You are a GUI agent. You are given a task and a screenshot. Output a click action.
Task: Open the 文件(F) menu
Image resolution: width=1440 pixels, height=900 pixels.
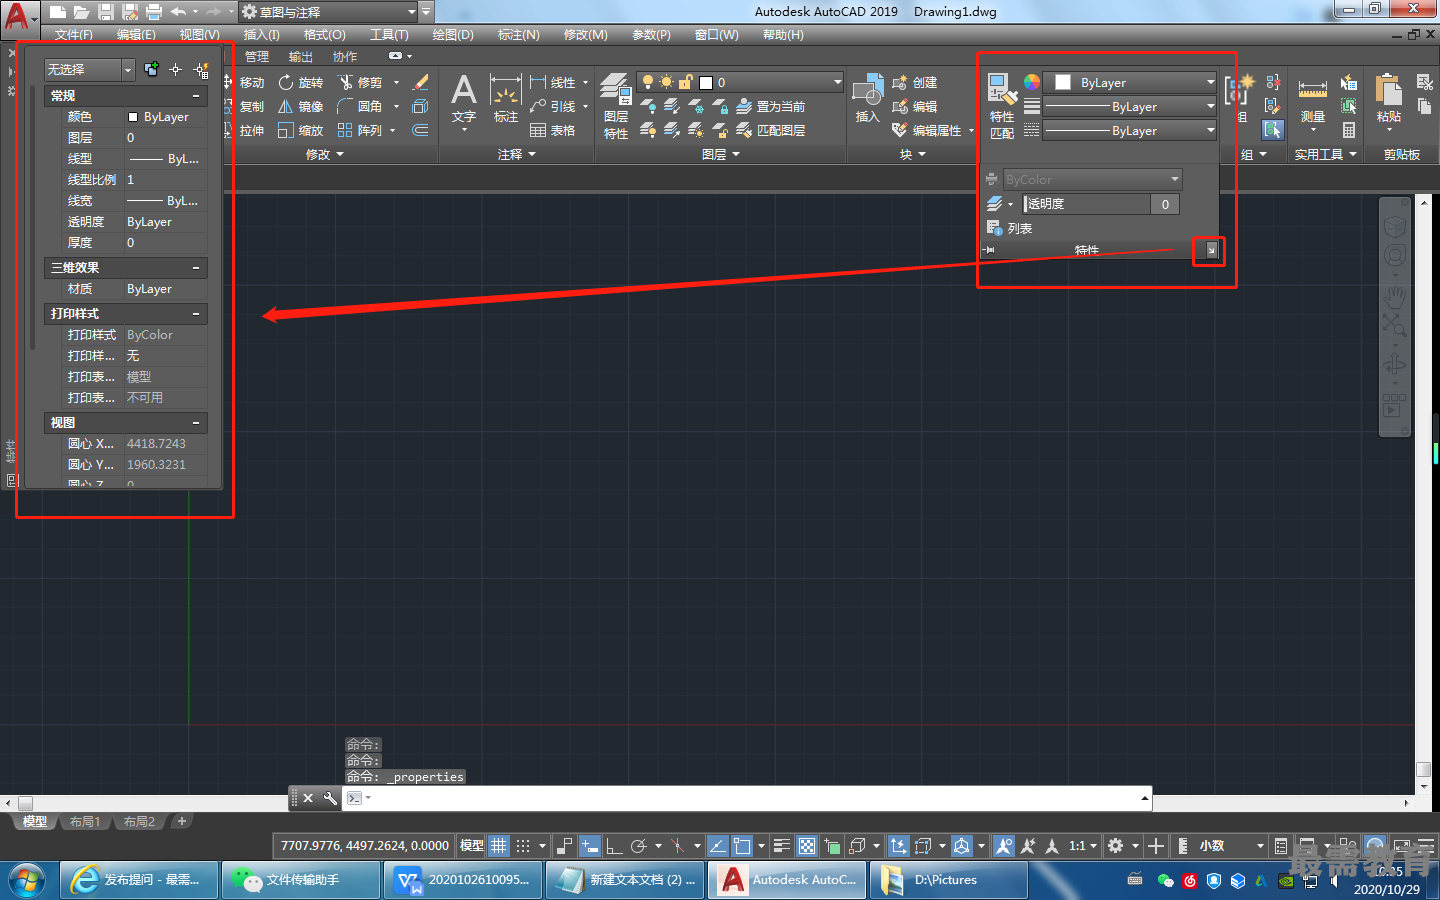point(74,35)
